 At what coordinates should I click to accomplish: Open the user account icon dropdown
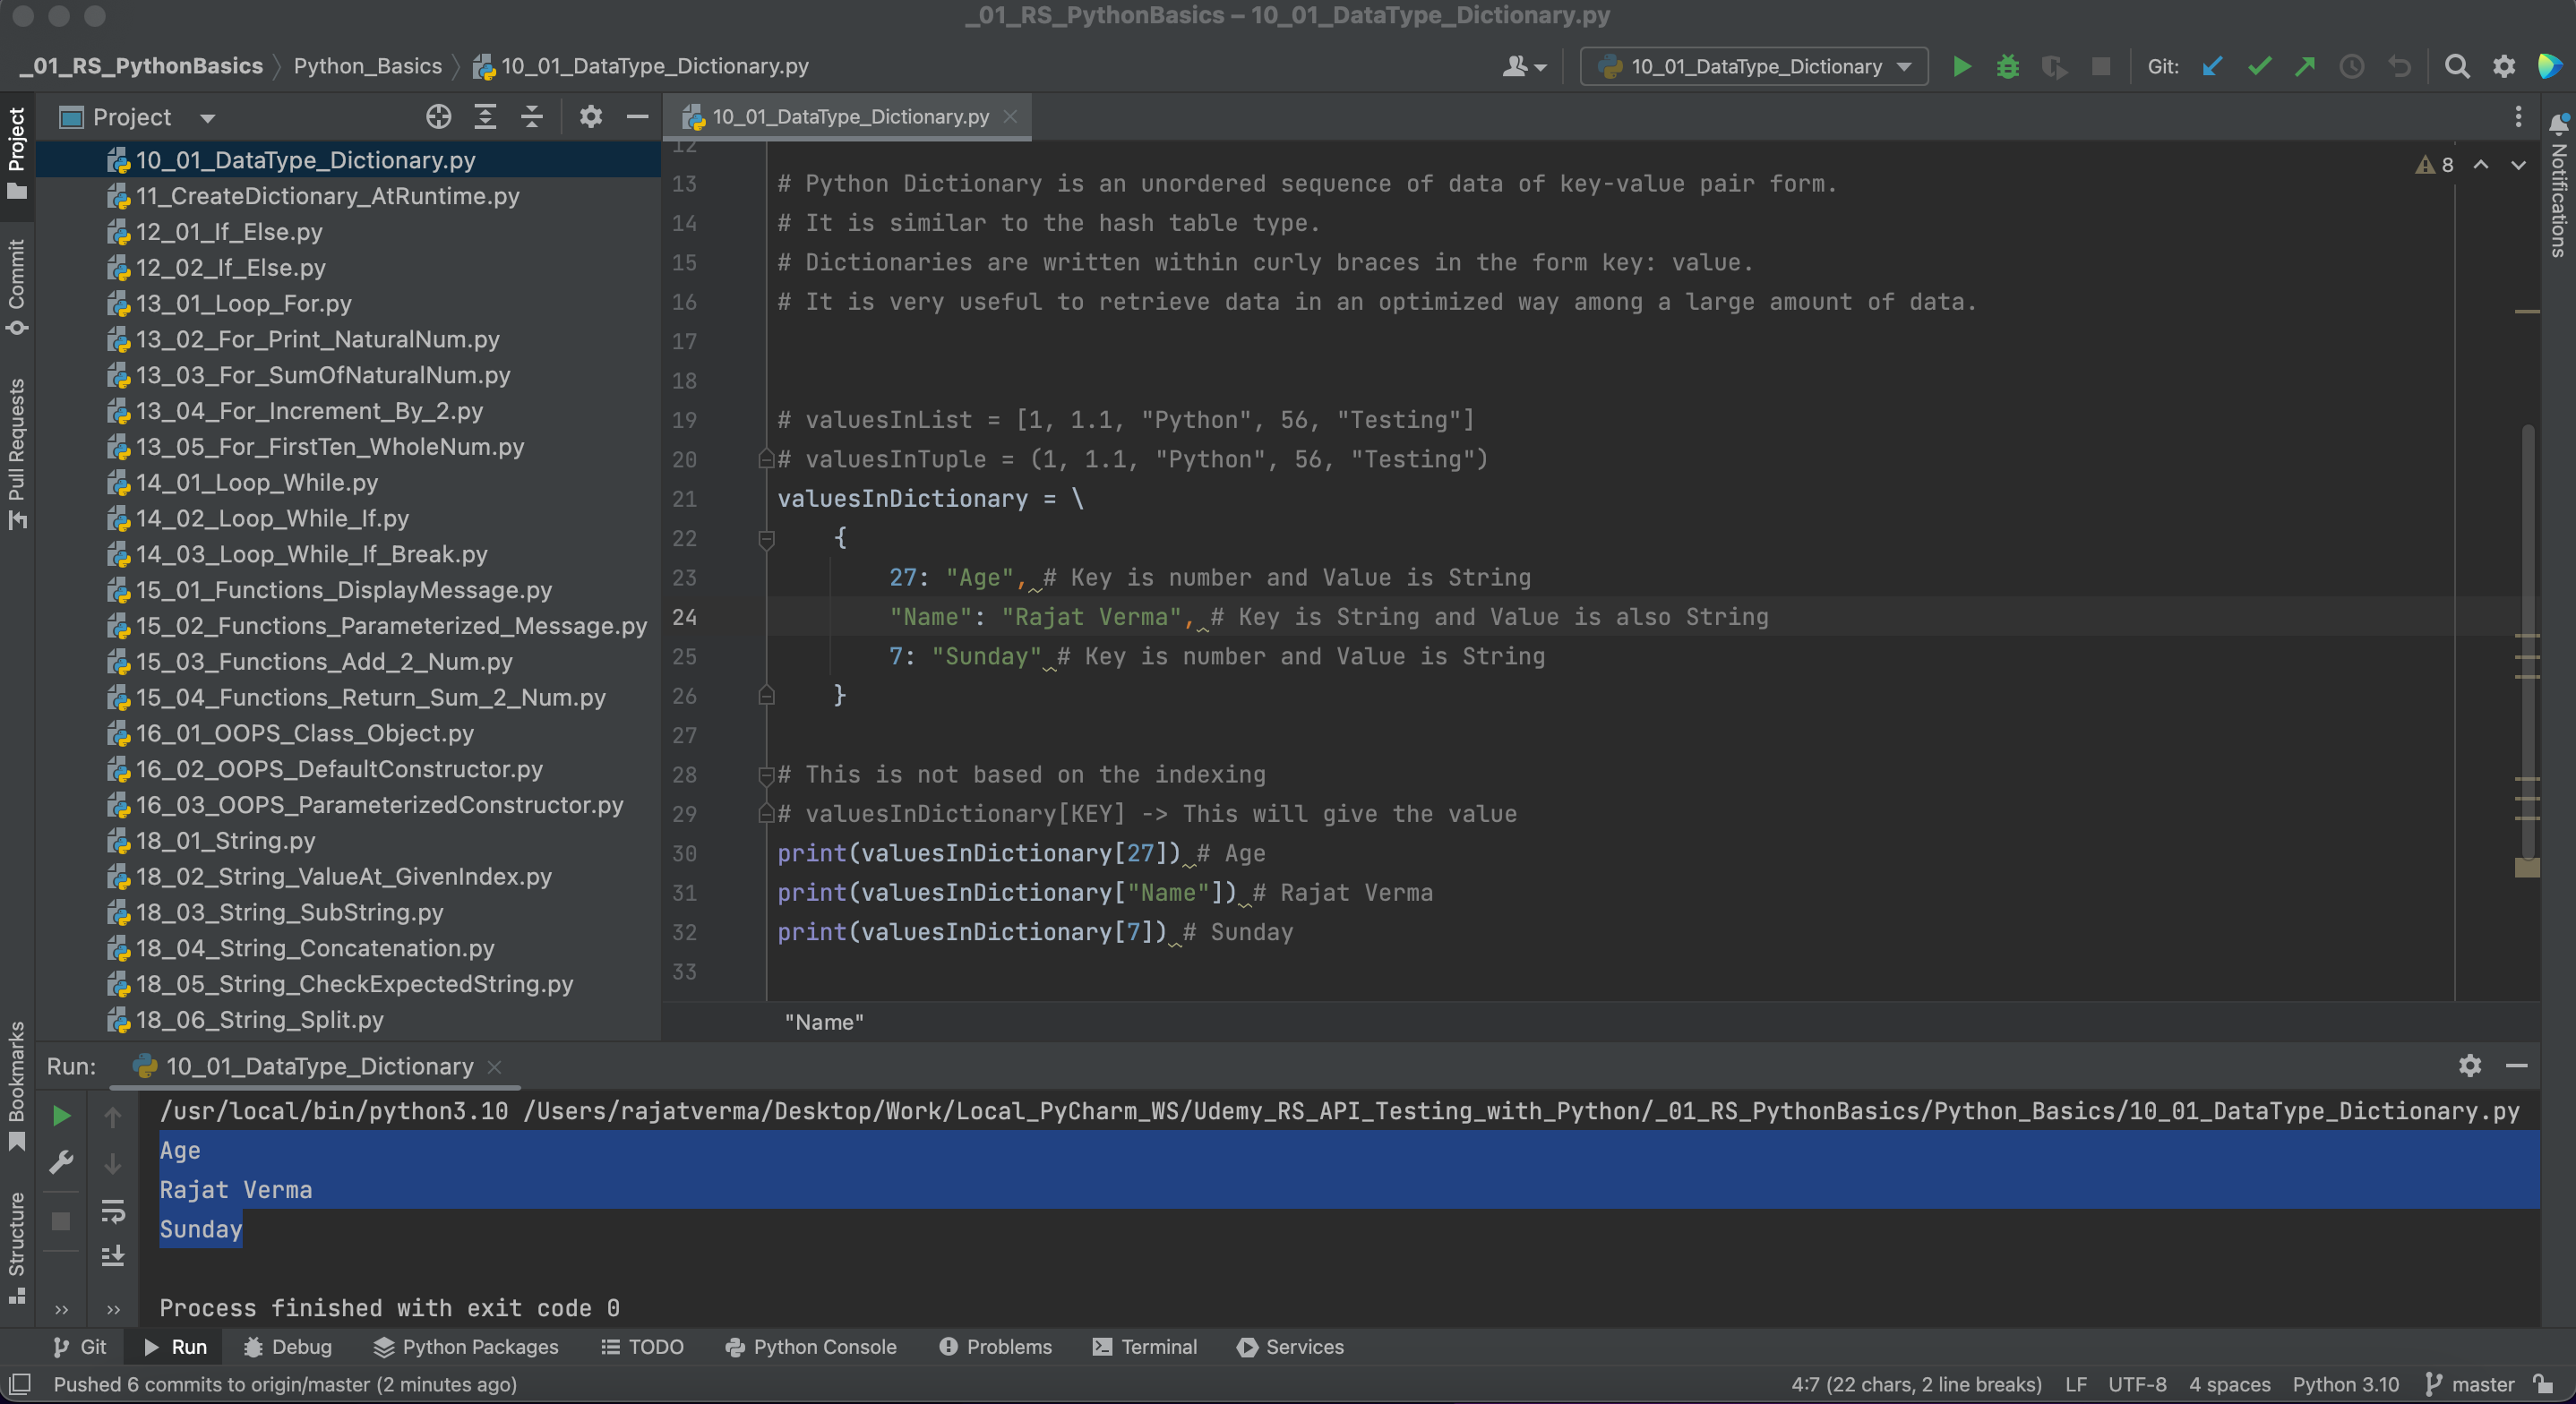[x=1524, y=67]
